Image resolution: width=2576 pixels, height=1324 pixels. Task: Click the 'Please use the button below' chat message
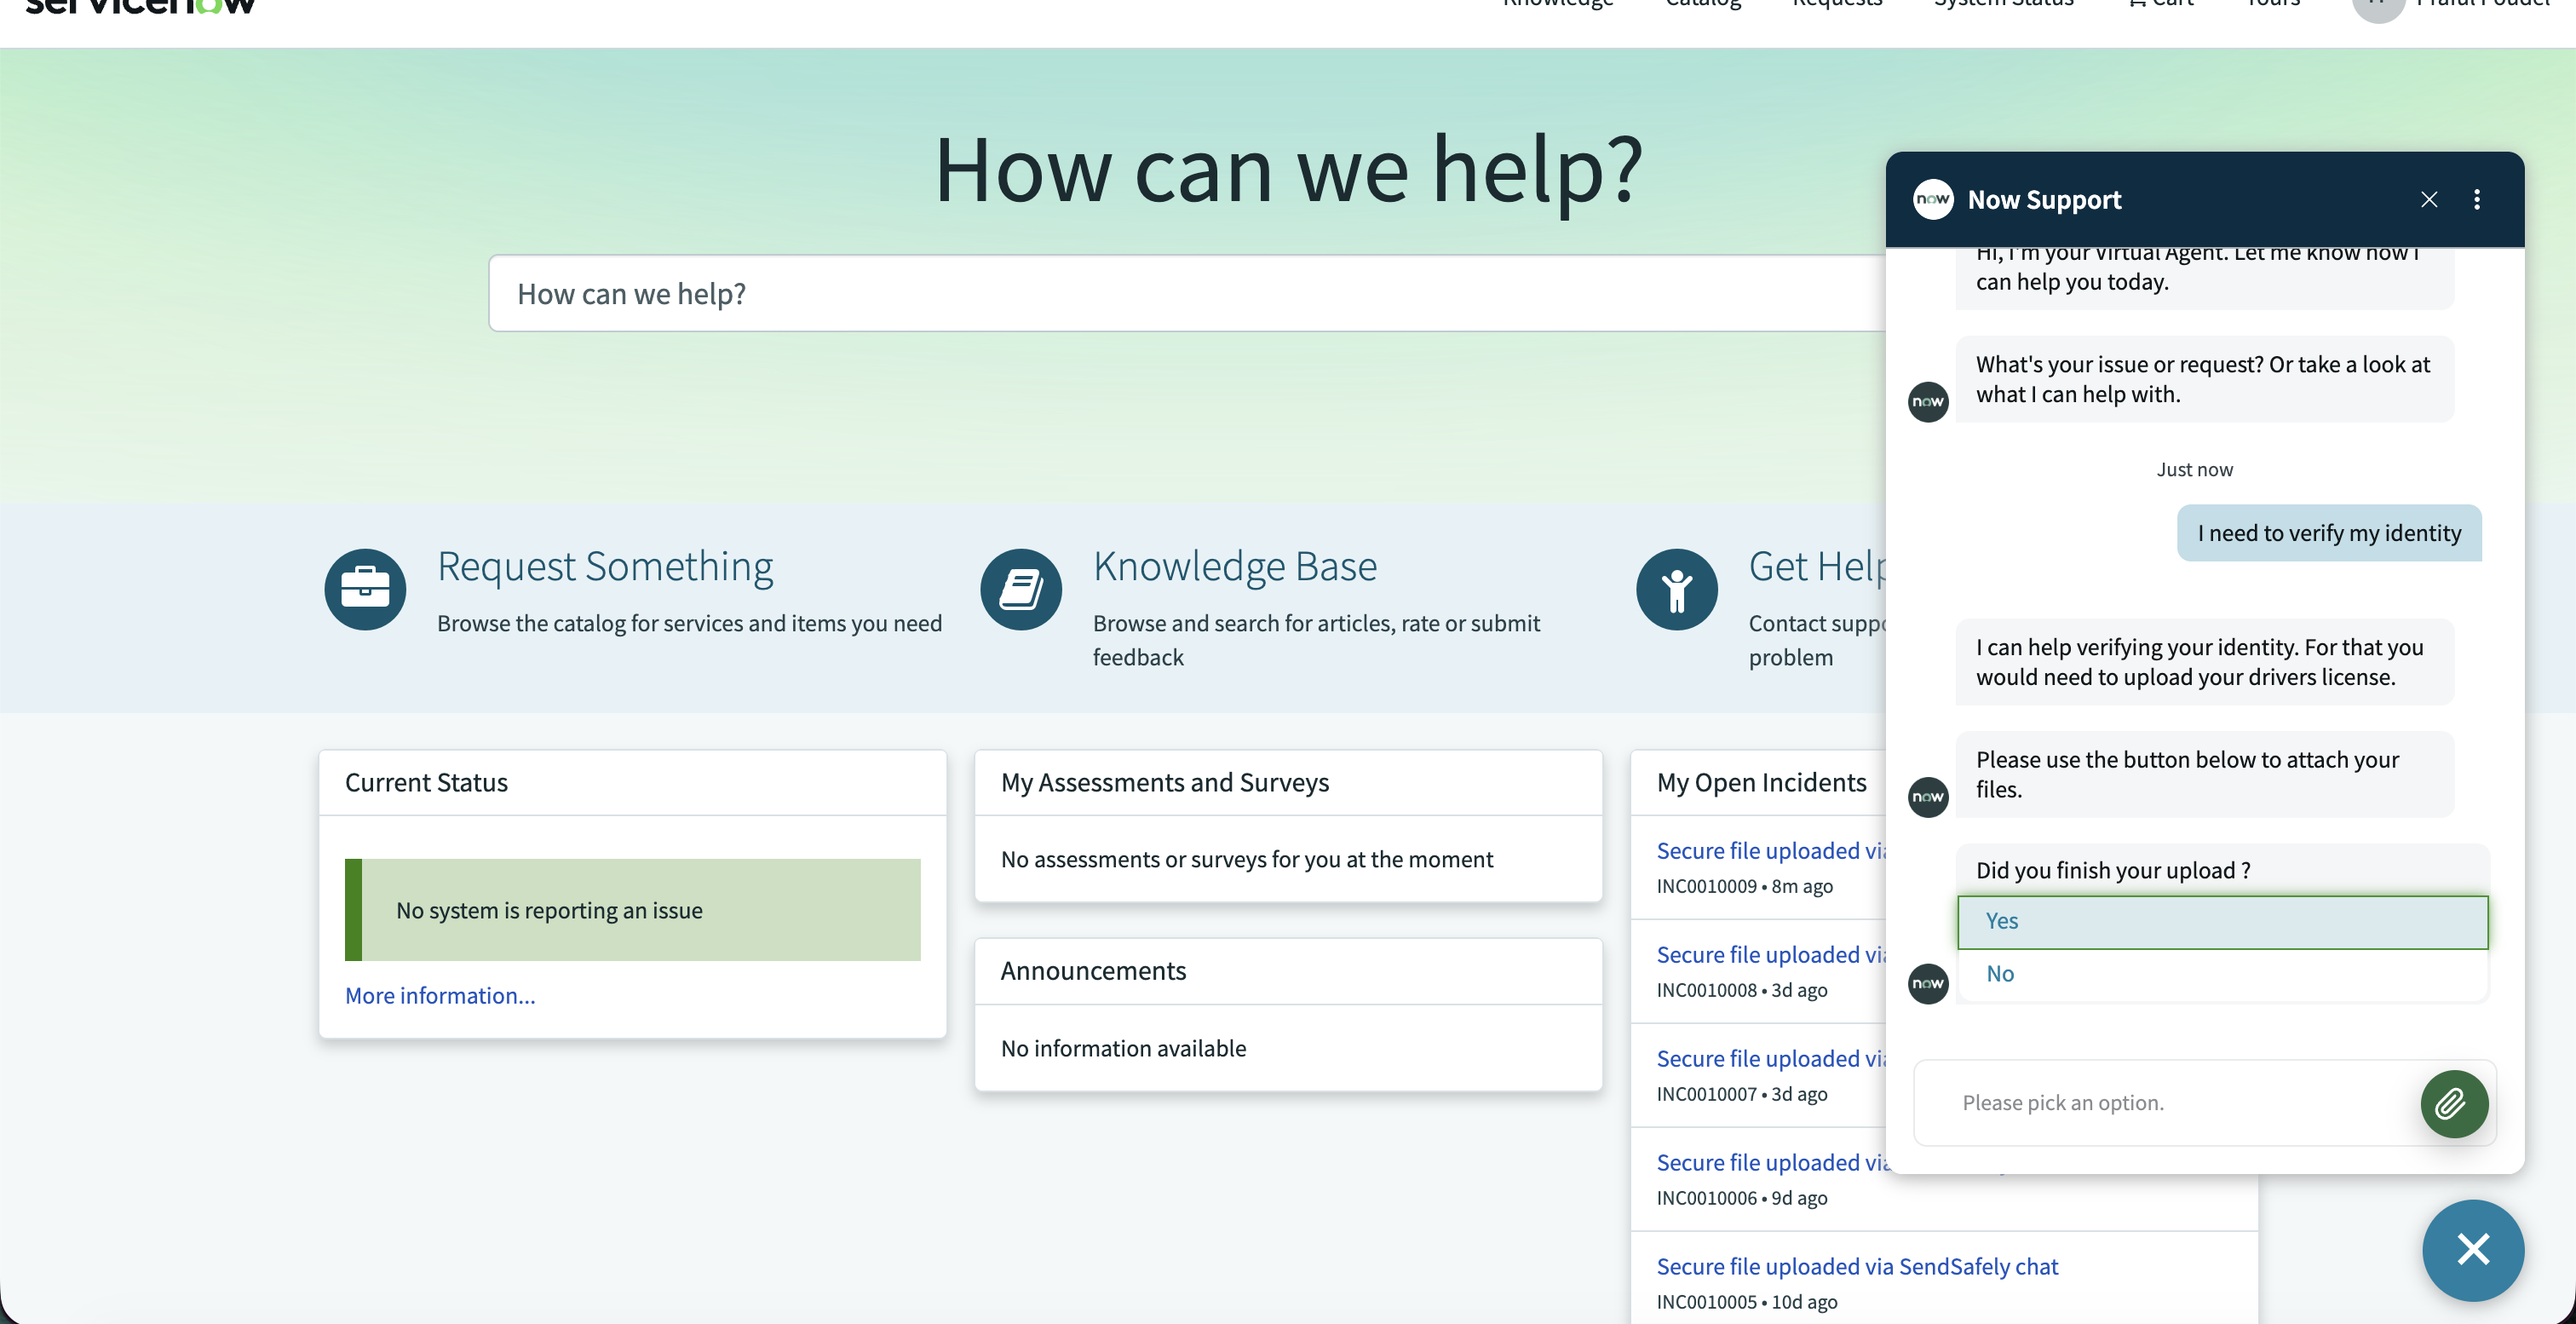[x=2204, y=774]
